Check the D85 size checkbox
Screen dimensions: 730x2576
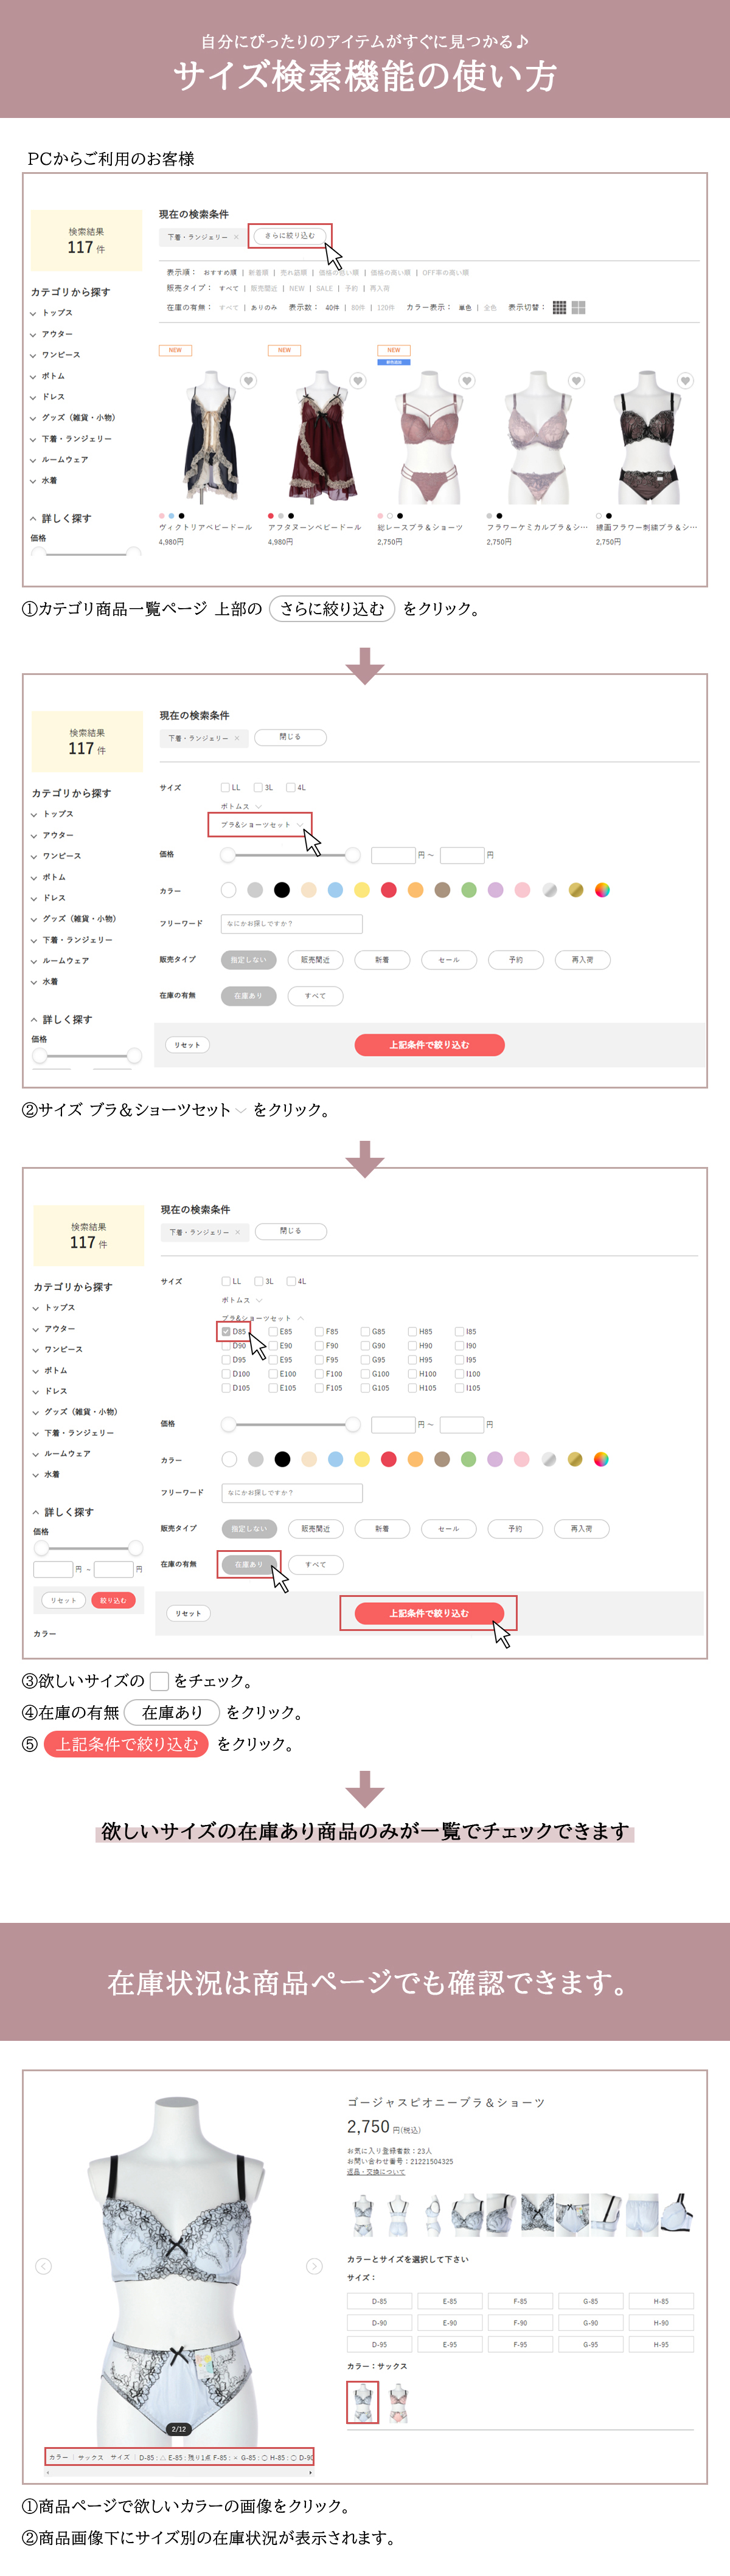click(226, 1331)
